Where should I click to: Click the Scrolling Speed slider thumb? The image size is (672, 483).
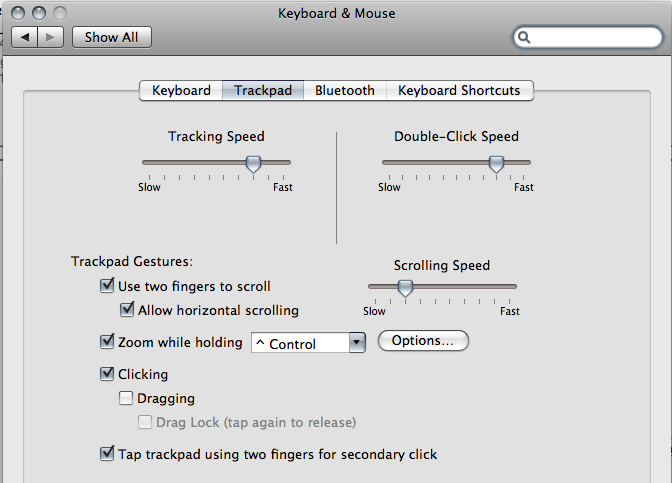coord(405,288)
